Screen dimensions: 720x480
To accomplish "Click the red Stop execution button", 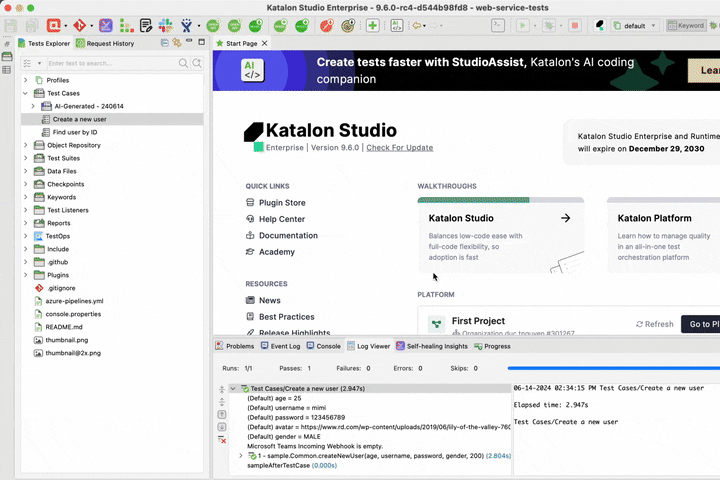I will point(574,25).
